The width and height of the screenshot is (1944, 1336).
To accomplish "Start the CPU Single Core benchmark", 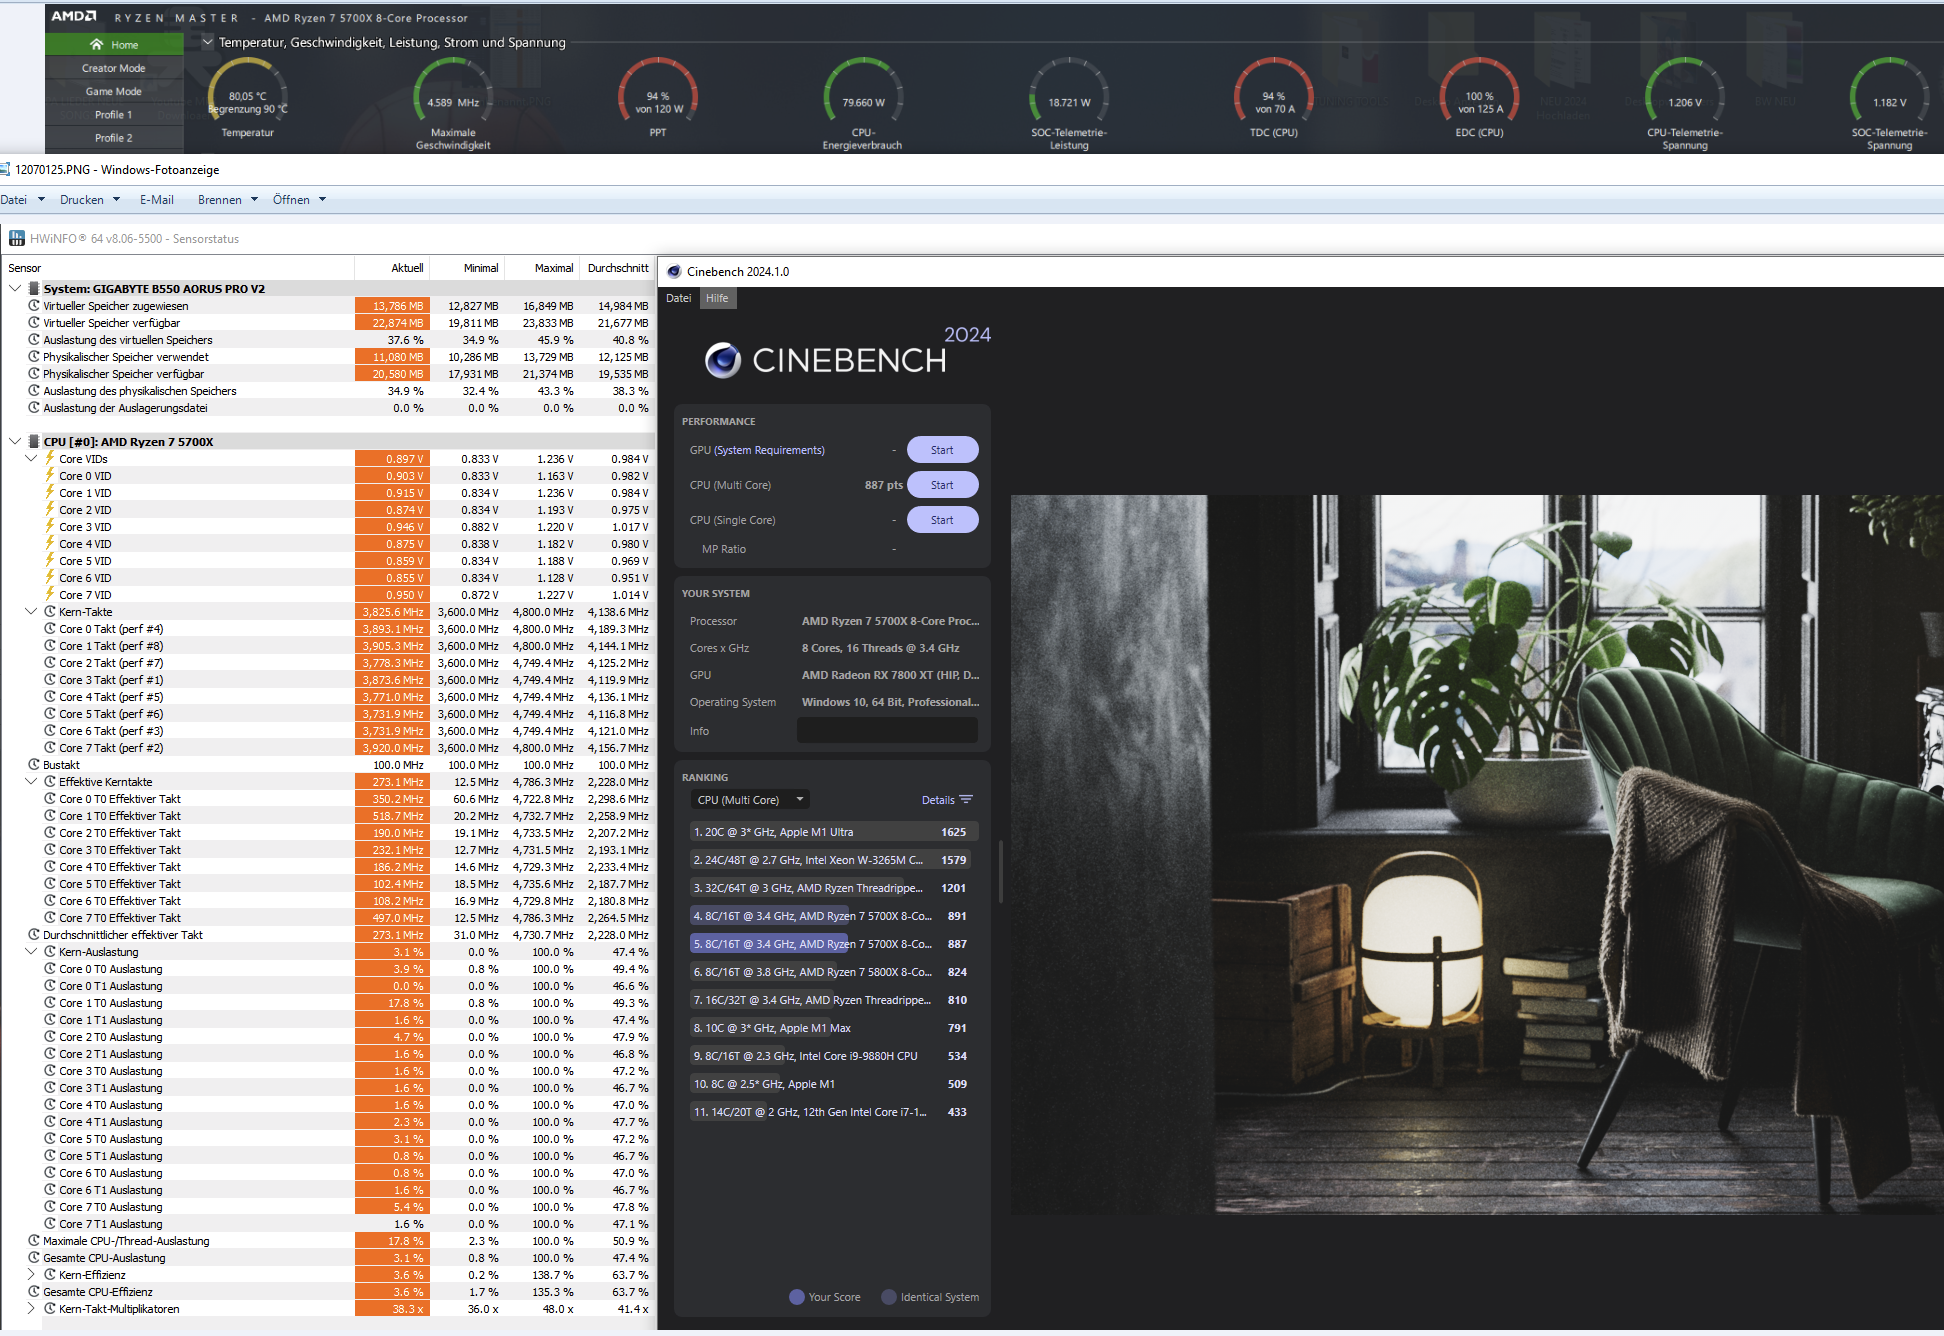I will pos(942,520).
